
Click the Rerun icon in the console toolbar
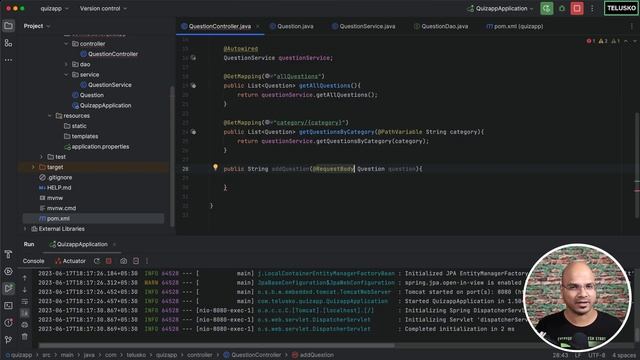point(97,261)
